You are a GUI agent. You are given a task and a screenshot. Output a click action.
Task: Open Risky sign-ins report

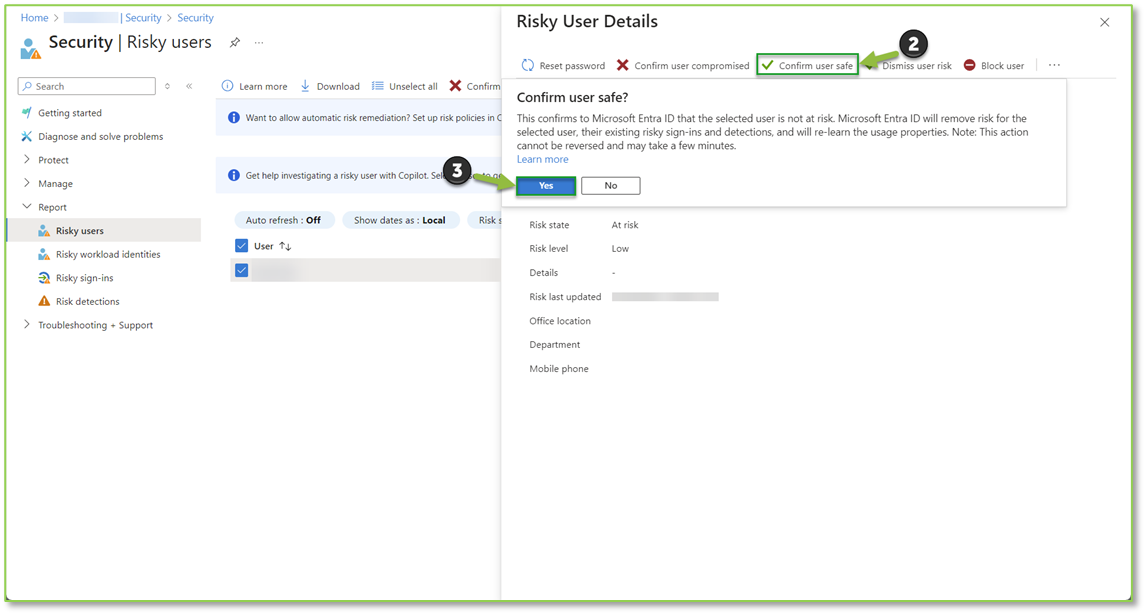(x=84, y=278)
